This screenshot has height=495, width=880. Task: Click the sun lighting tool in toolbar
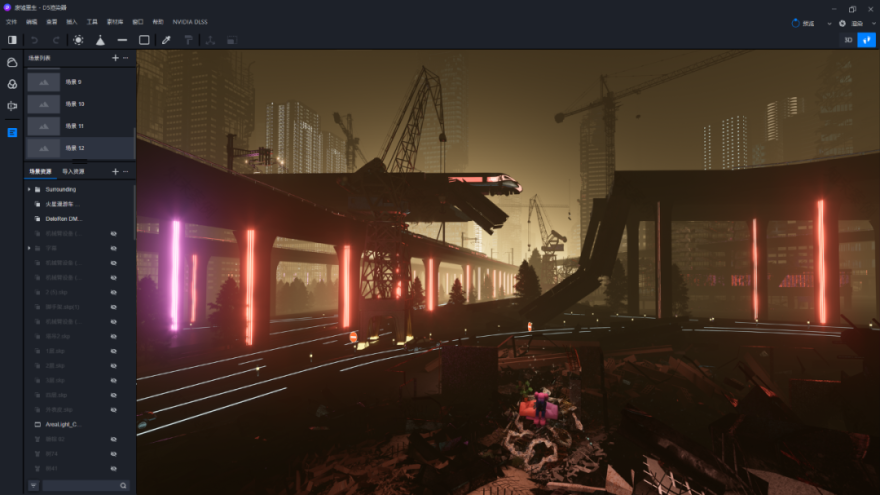point(78,40)
